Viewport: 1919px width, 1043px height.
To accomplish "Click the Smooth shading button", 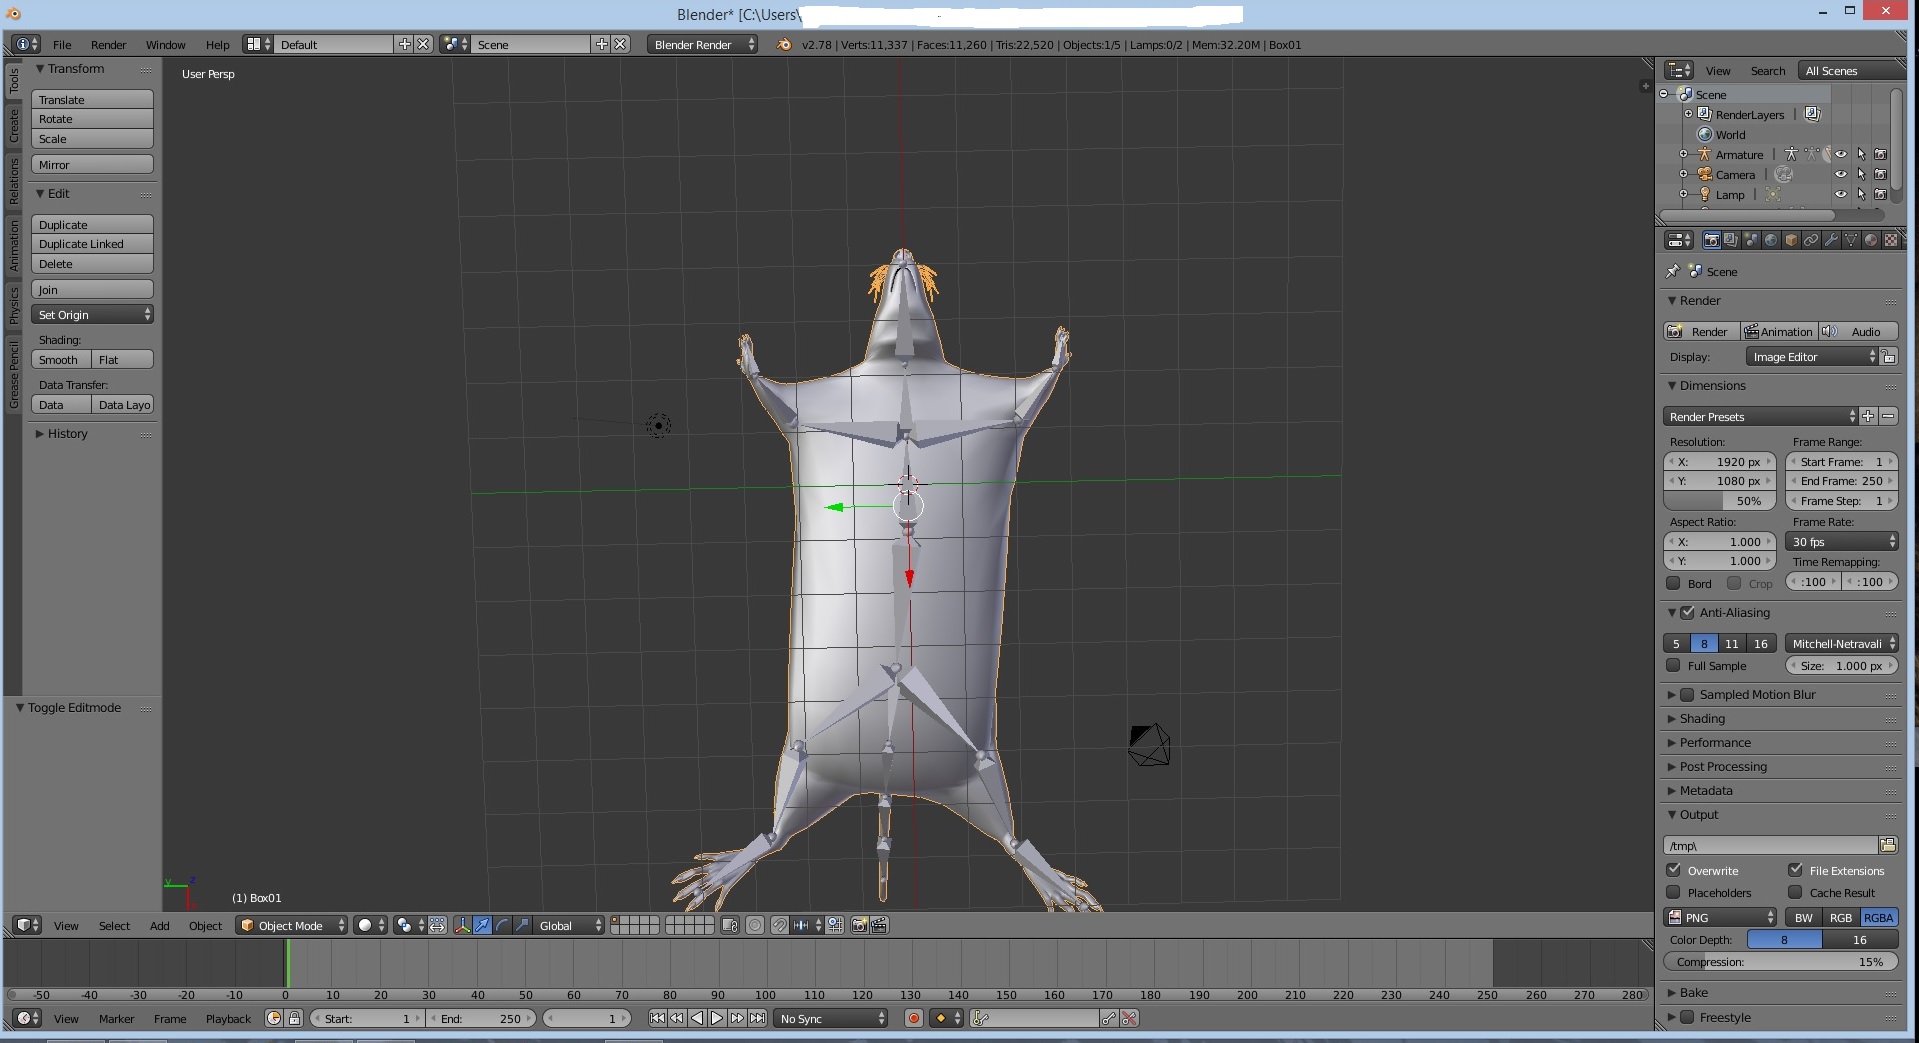I will (x=60, y=360).
